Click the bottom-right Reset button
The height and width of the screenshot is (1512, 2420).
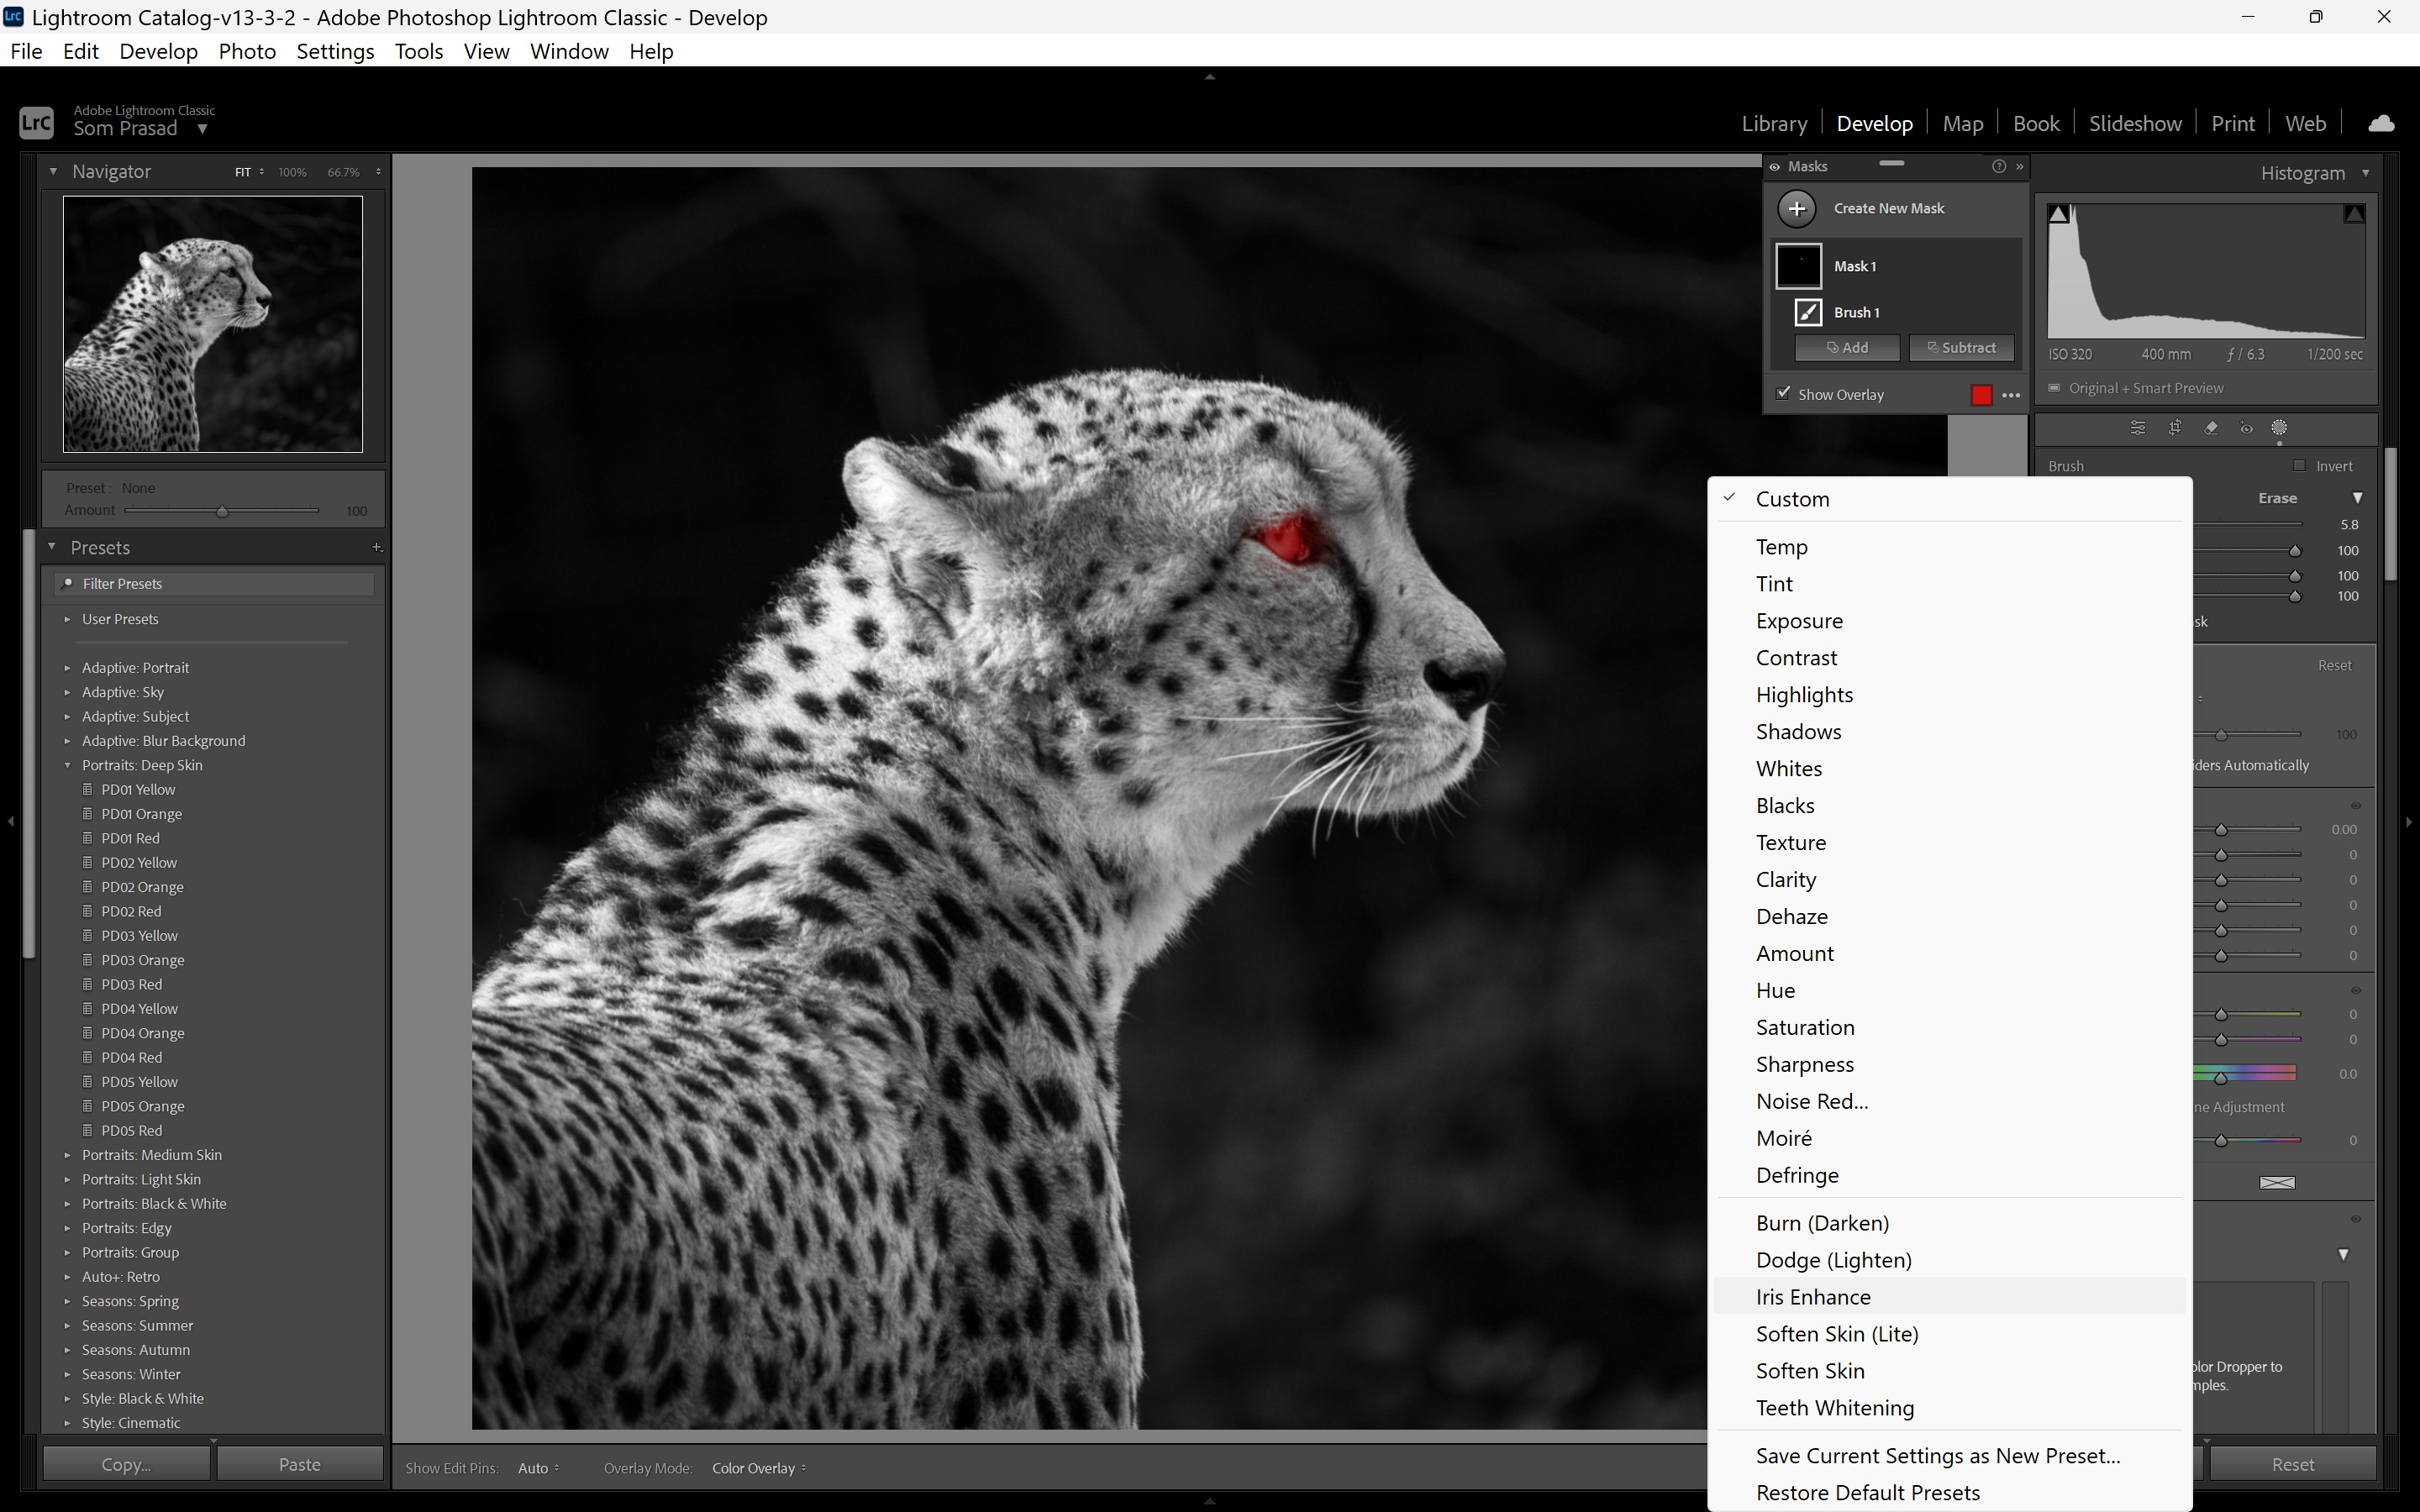click(x=2292, y=1464)
